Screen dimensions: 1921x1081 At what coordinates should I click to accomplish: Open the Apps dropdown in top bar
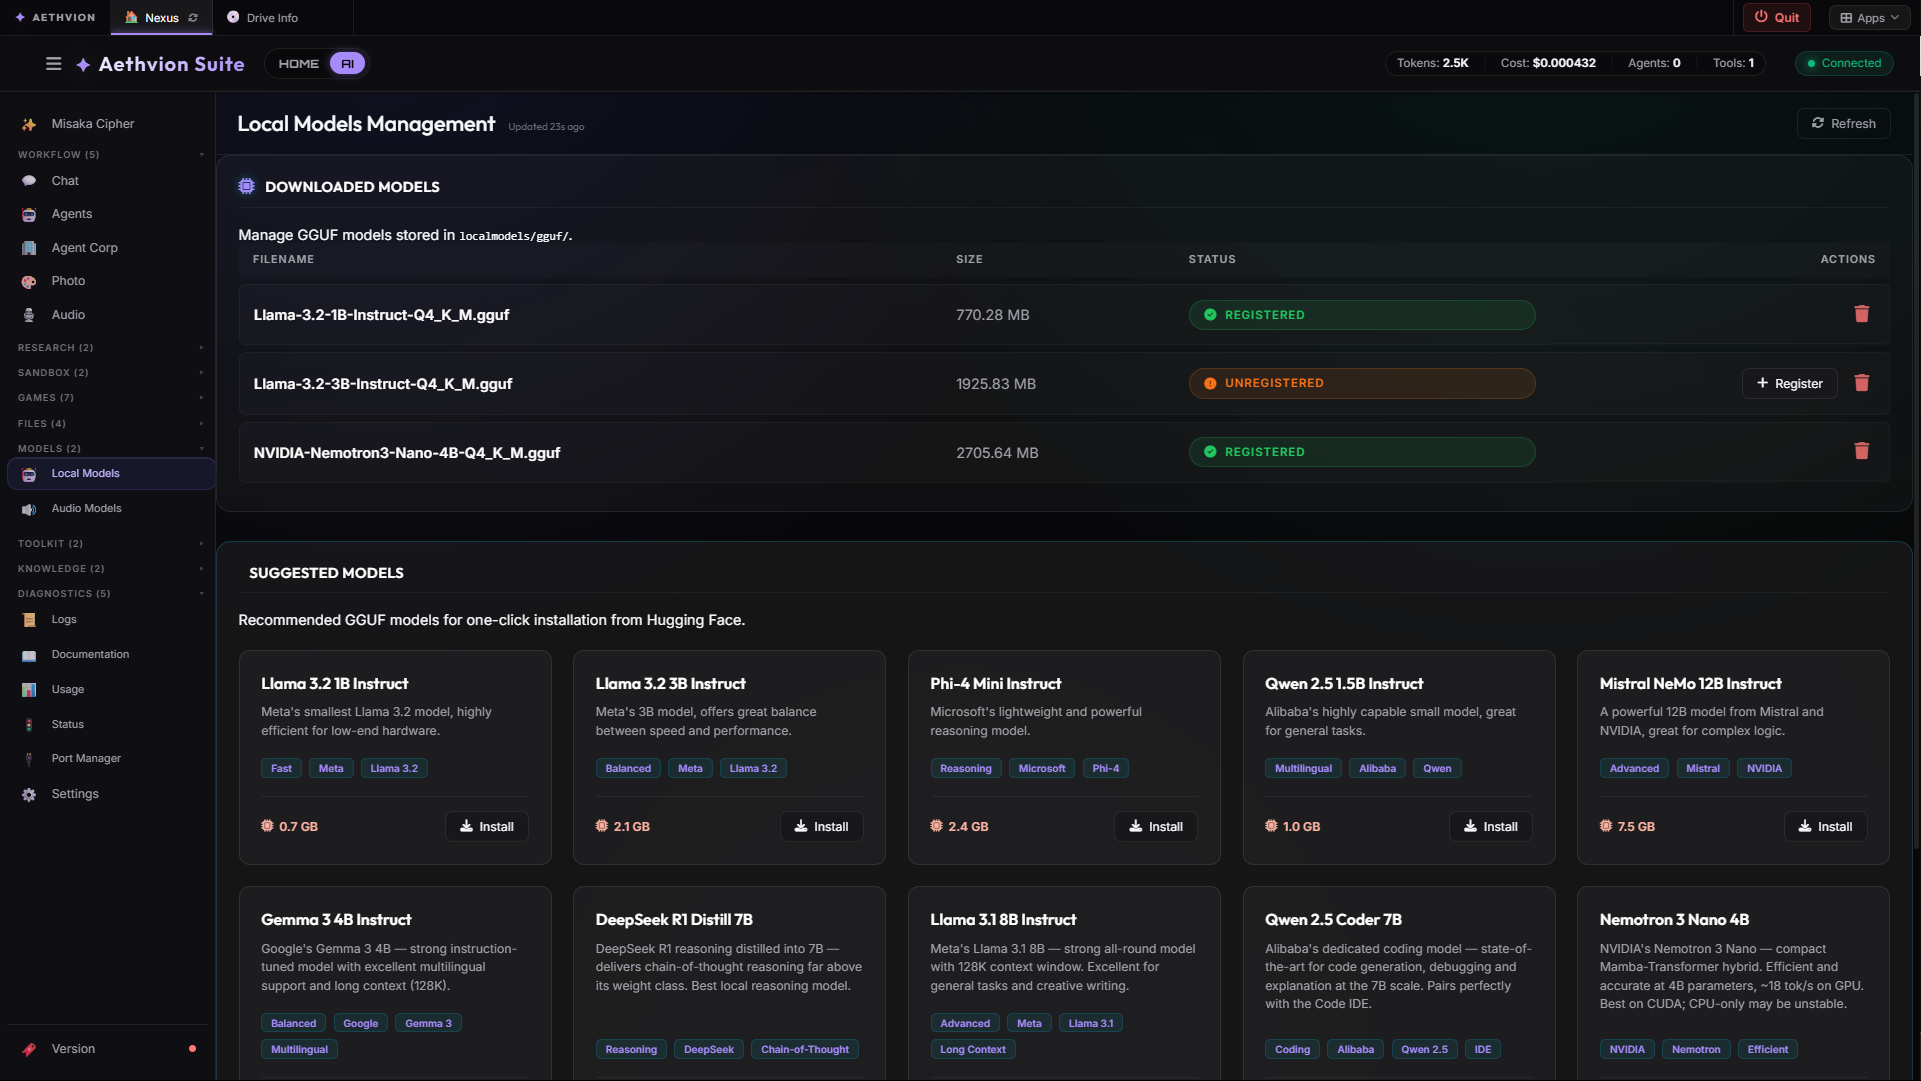pos(1868,18)
